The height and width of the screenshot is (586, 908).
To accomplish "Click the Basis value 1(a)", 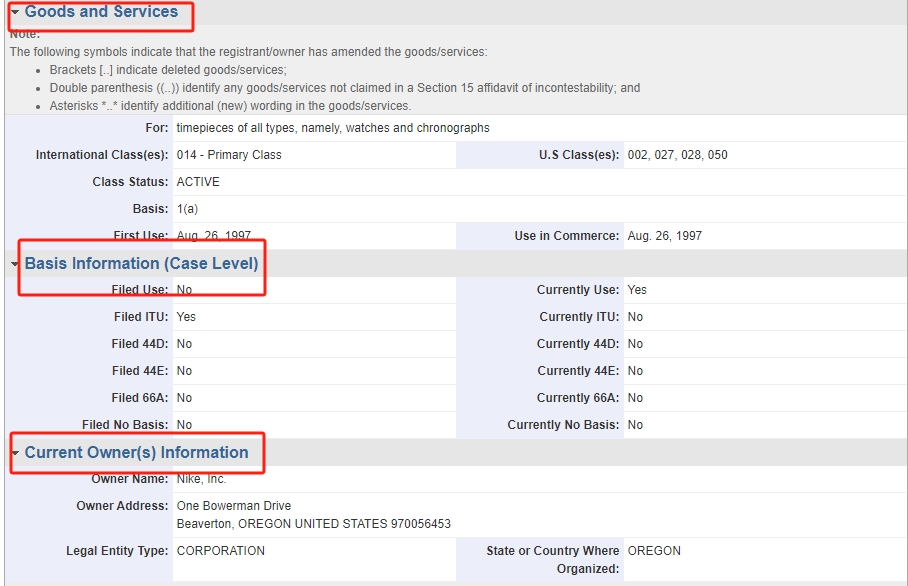I will click(187, 209).
